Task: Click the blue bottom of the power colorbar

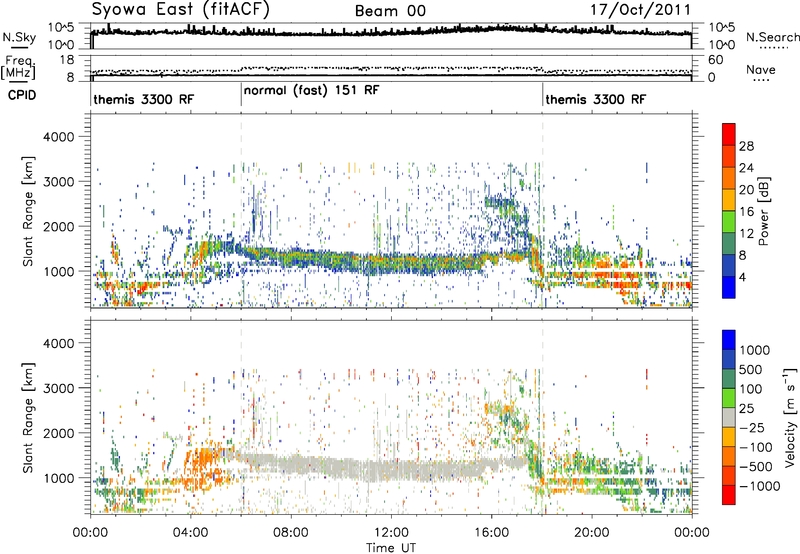Action: (x=729, y=287)
